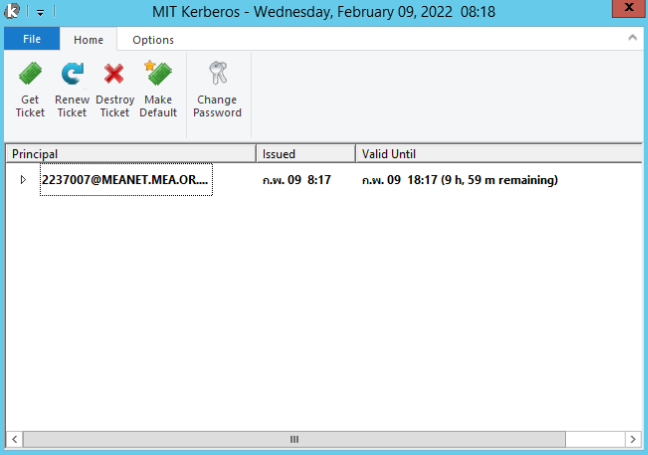The height and width of the screenshot is (455, 648).
Task: Select the 2237007@MEANET.MEA.OR principal entry
Action: (x=125, y=180)
